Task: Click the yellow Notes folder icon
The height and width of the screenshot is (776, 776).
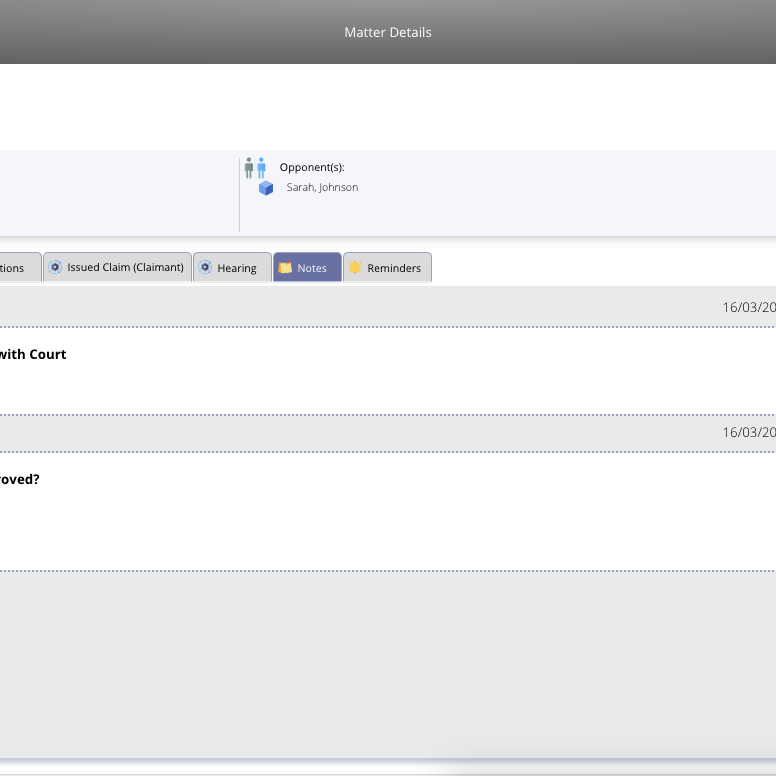Action: (285, 267)
